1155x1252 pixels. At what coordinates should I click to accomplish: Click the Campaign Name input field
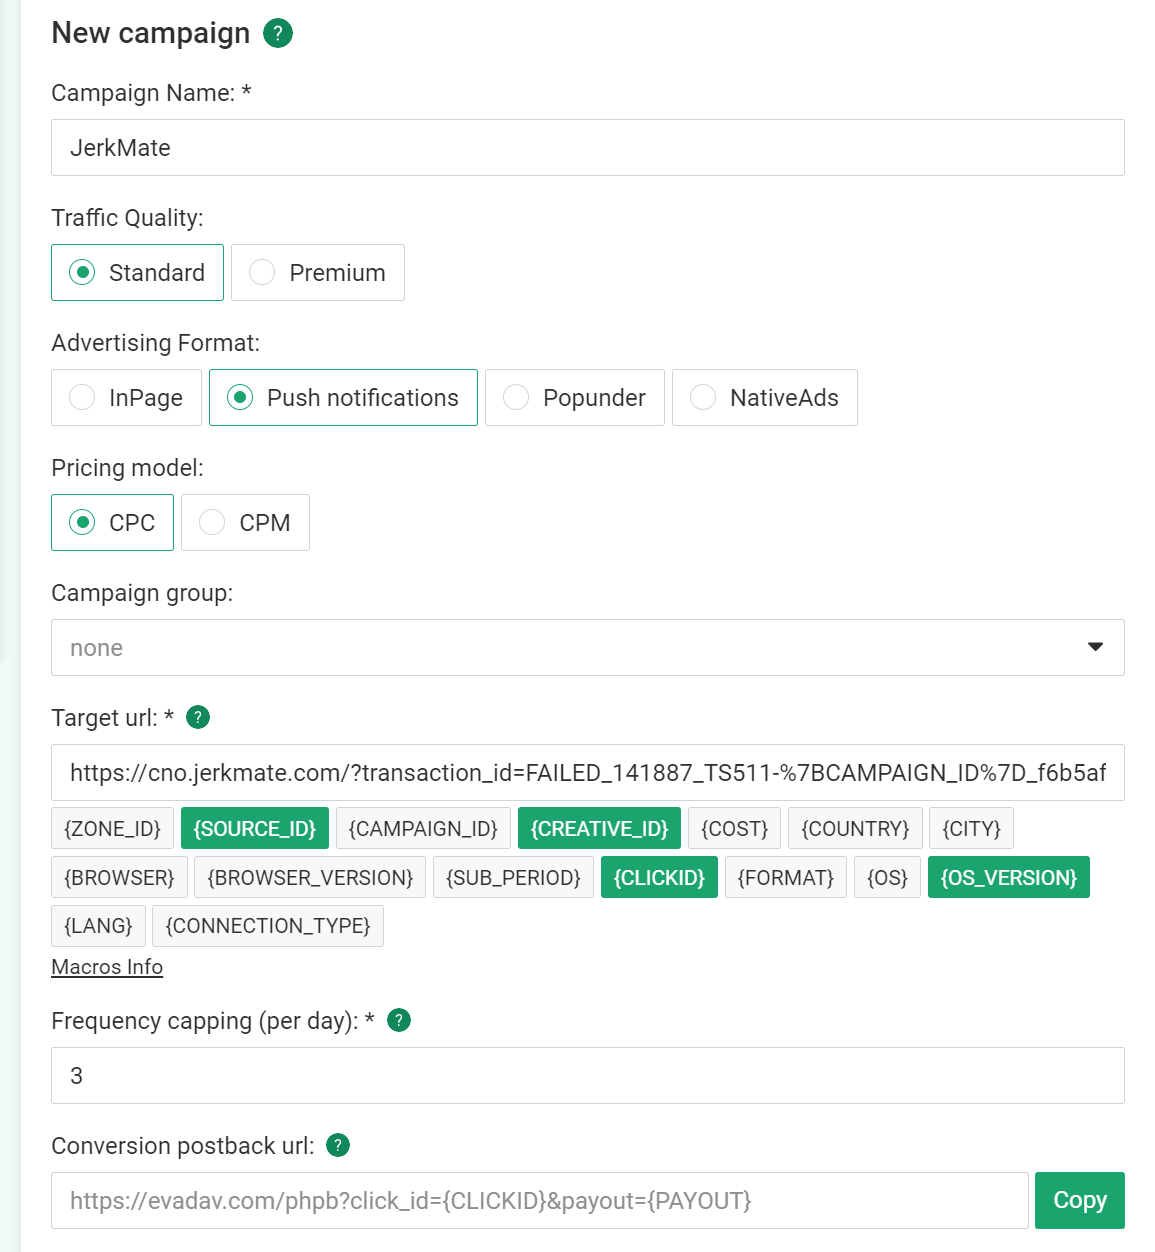pos(588,147)
